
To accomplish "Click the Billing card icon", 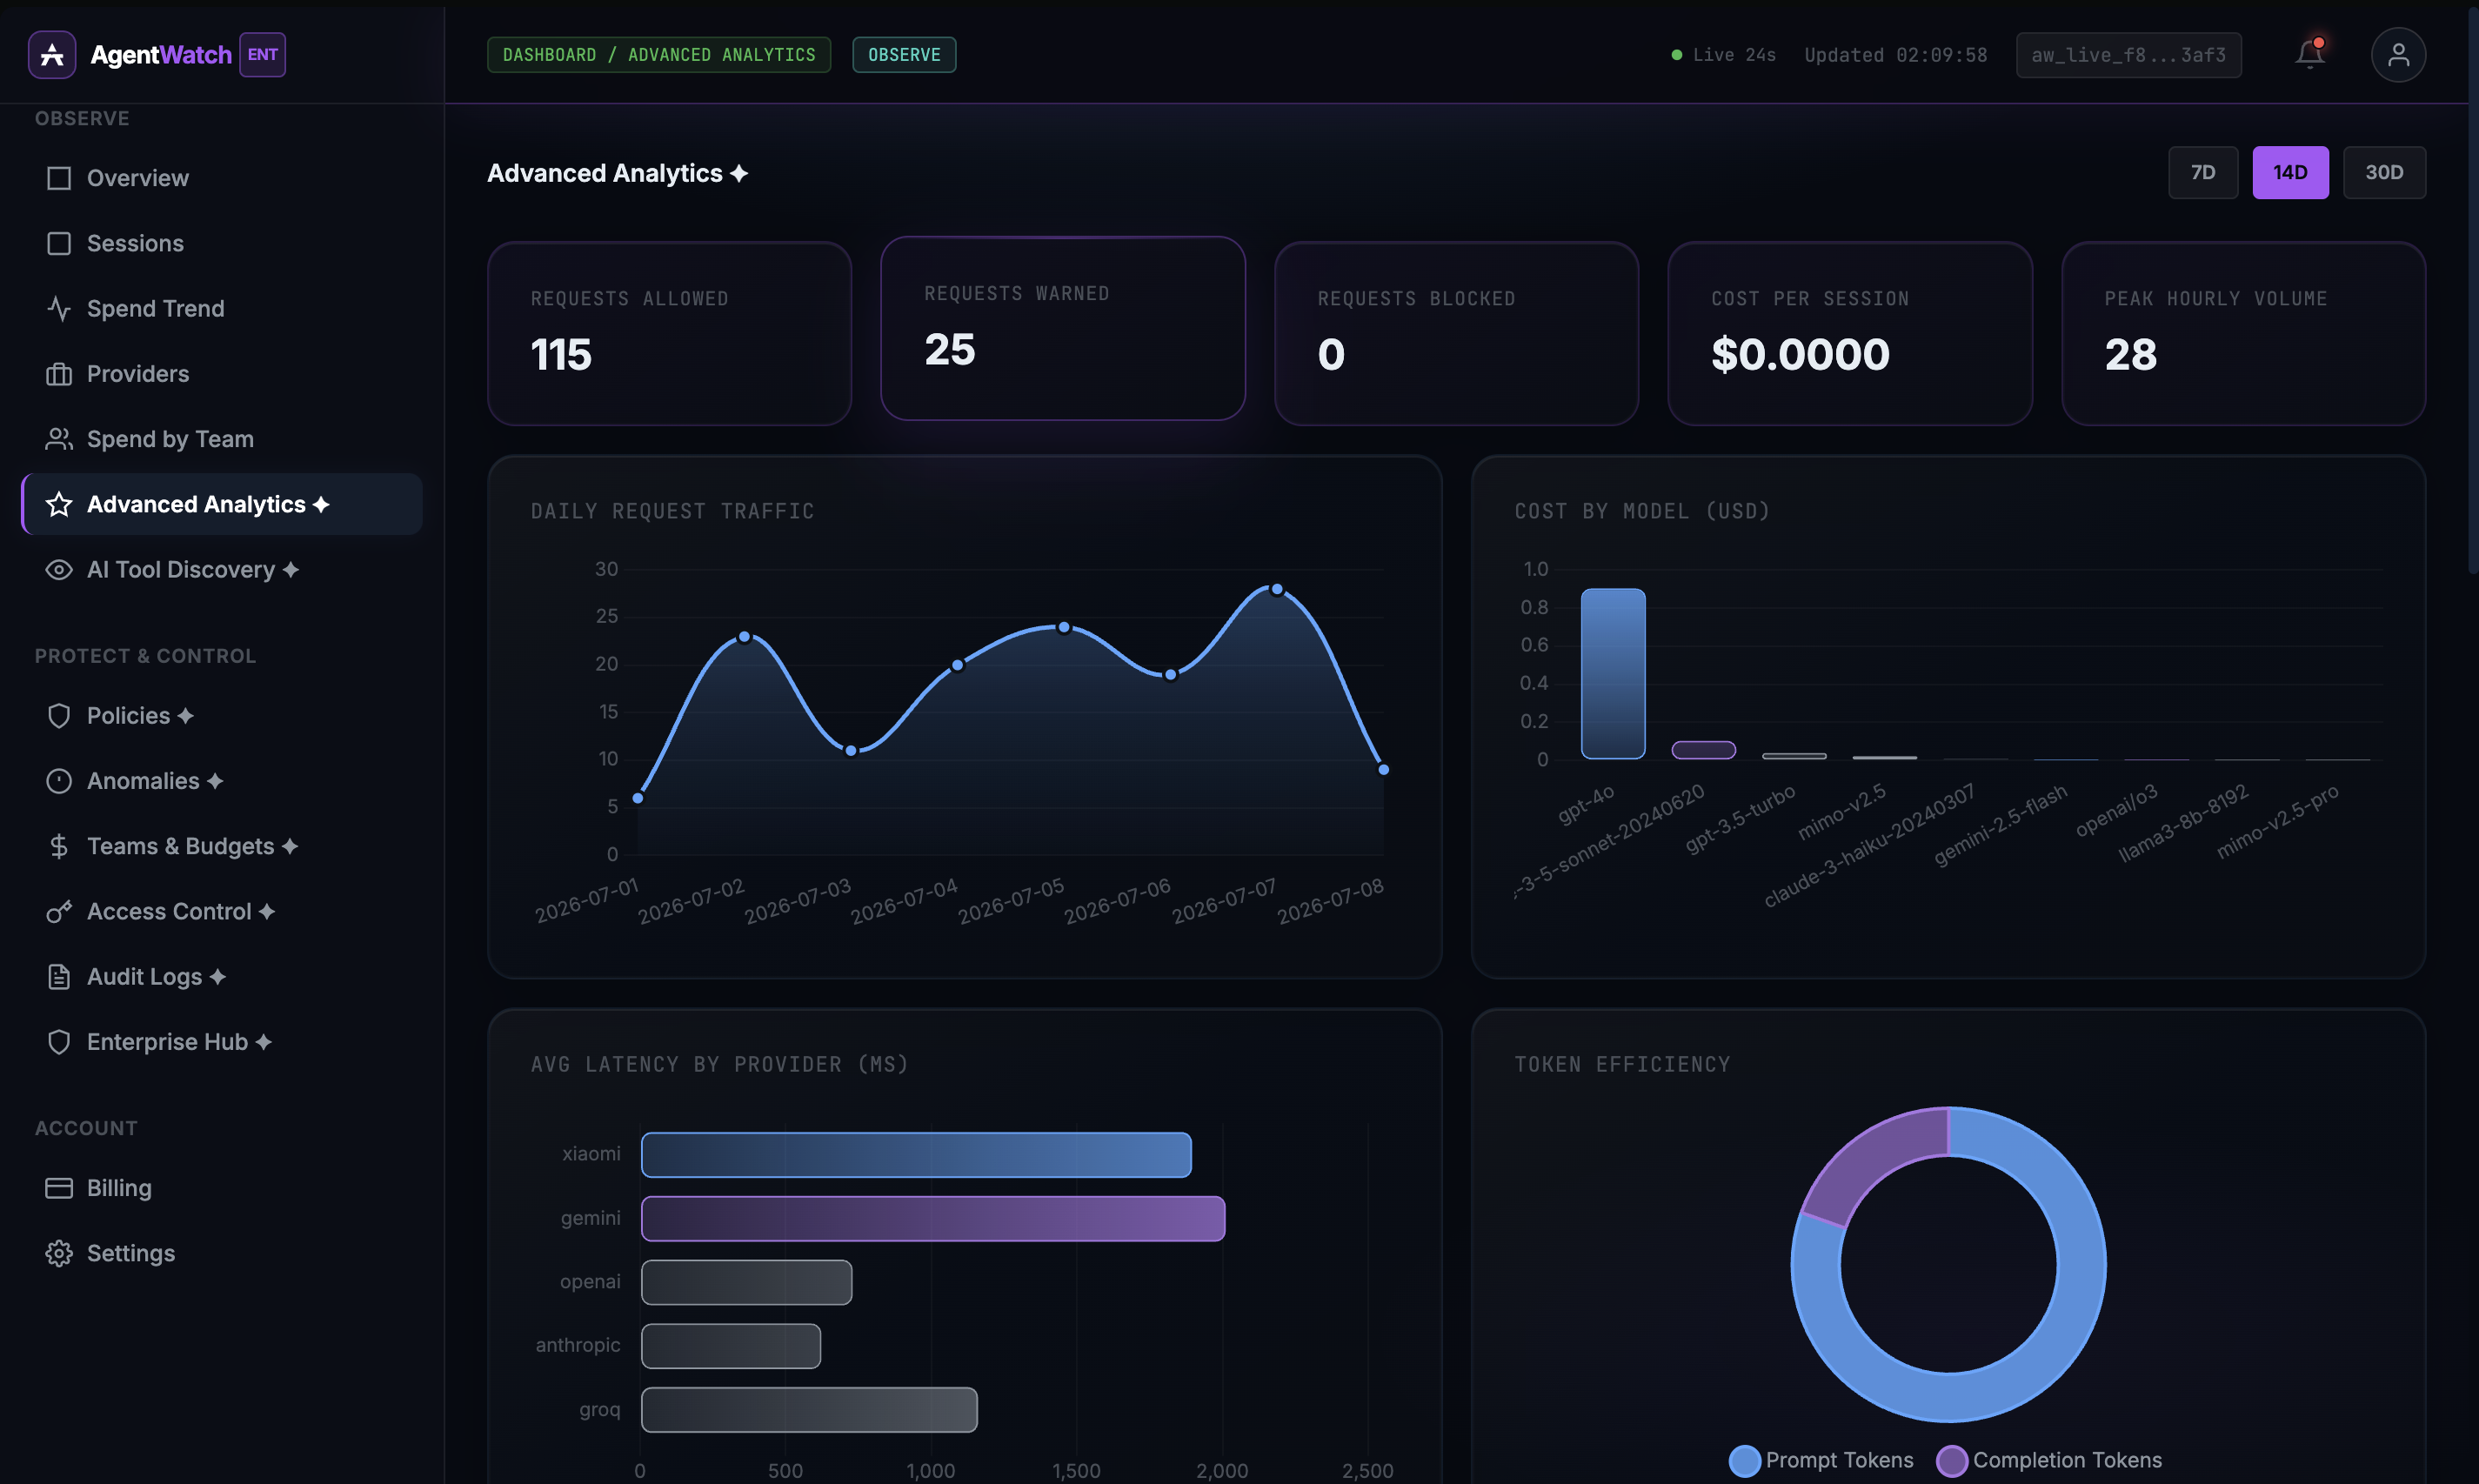I will [x=59, y=1188].
